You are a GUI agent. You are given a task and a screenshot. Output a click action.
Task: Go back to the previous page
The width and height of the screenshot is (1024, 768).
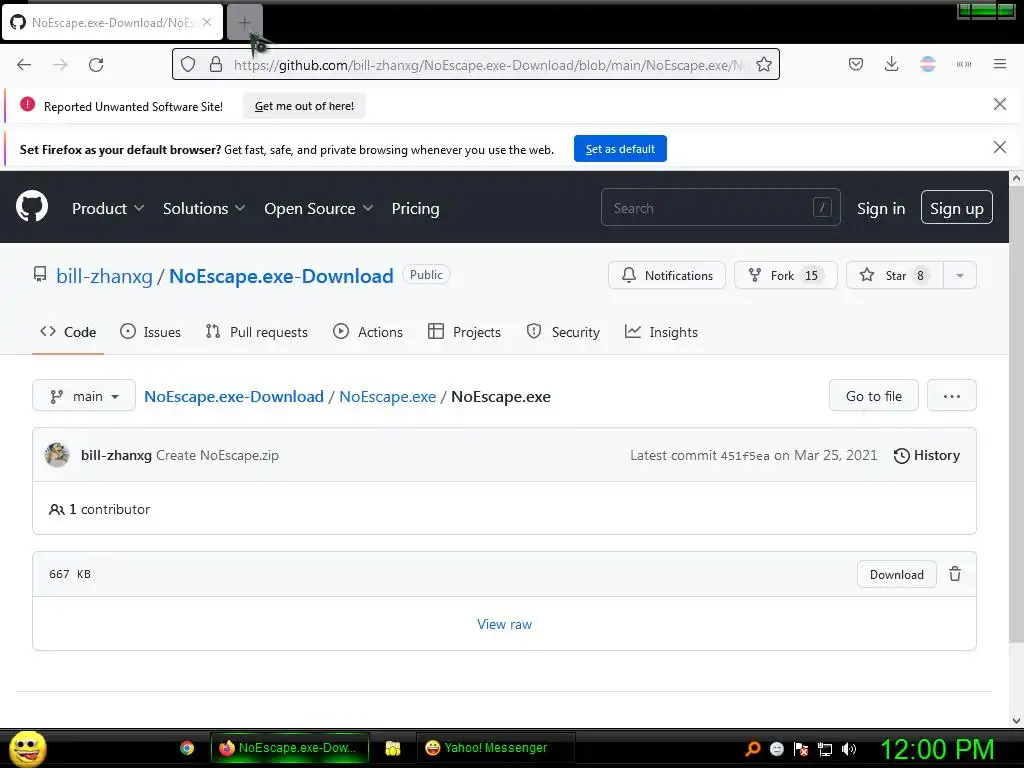24,64
